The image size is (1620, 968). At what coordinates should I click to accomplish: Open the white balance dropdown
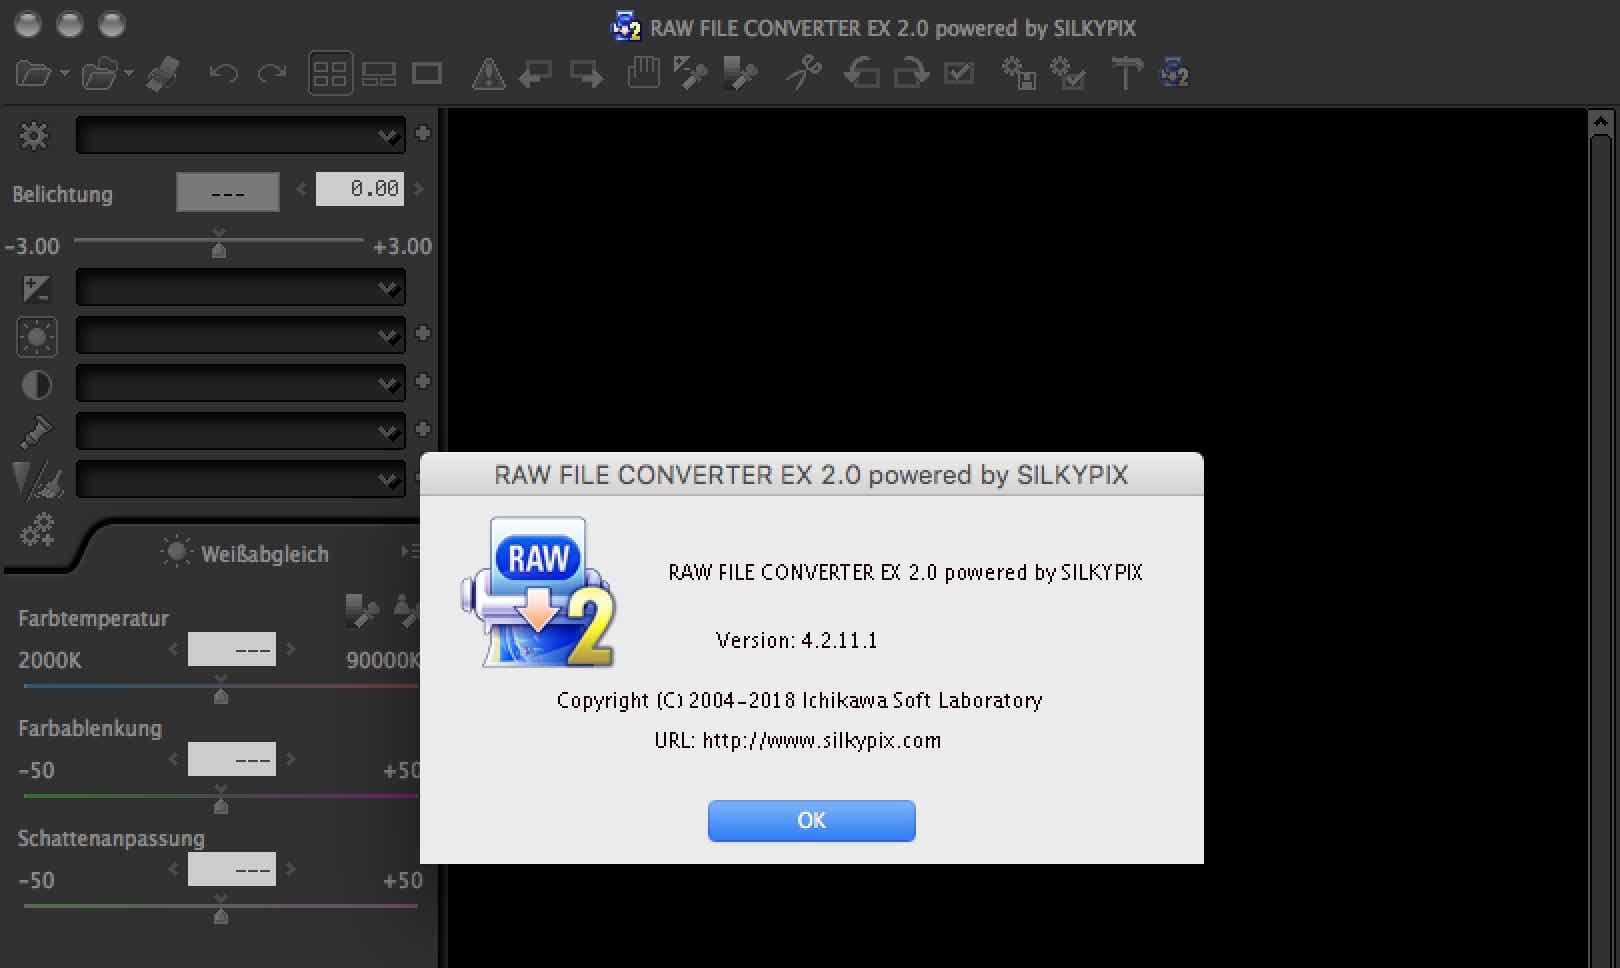pos(241,336)
